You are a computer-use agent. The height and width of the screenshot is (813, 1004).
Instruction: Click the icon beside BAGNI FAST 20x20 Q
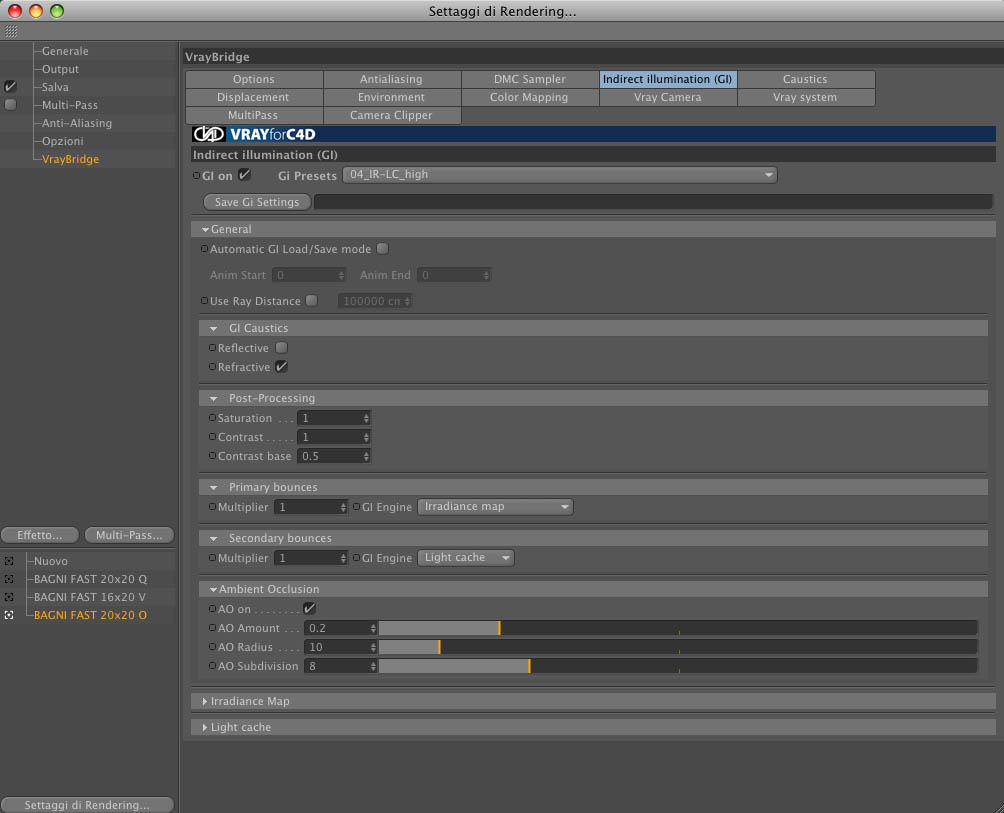[9, 579]
